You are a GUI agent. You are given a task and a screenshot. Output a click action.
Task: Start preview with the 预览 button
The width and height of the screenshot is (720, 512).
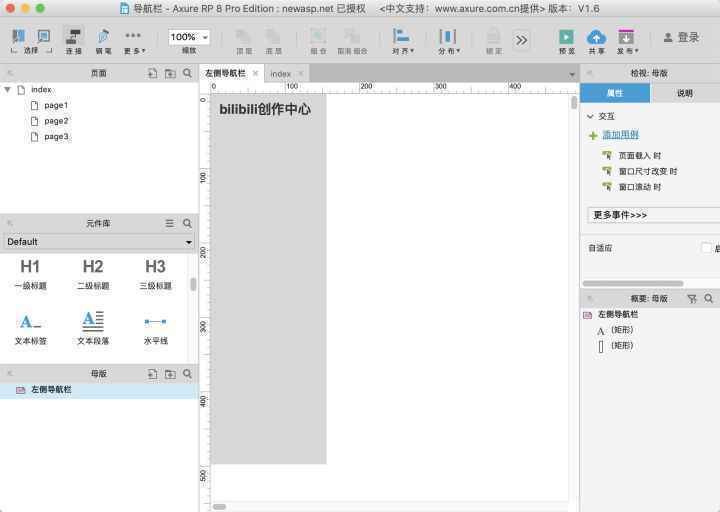(x=567, y=40)
